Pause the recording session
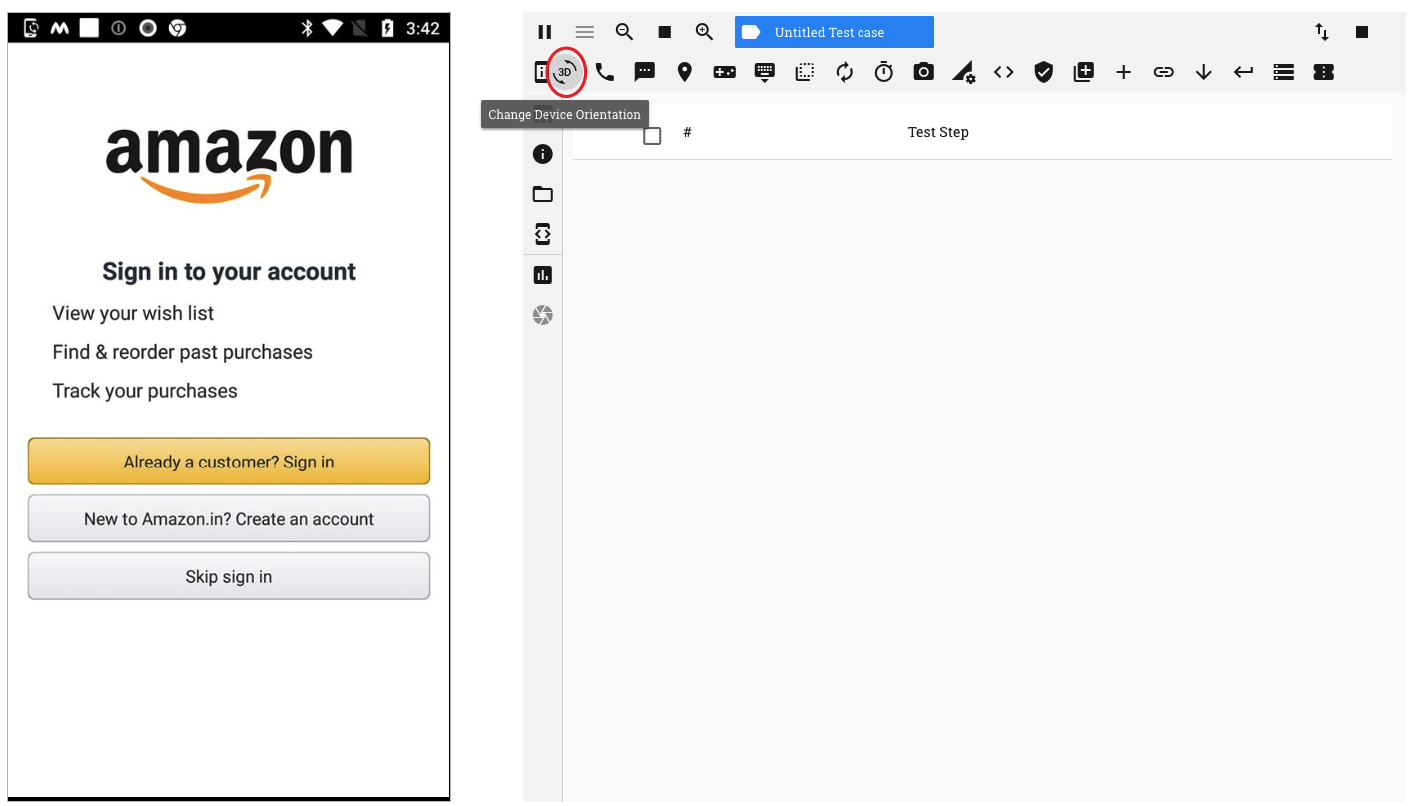Screen dimensions: 1416x806 click(545, 32)
